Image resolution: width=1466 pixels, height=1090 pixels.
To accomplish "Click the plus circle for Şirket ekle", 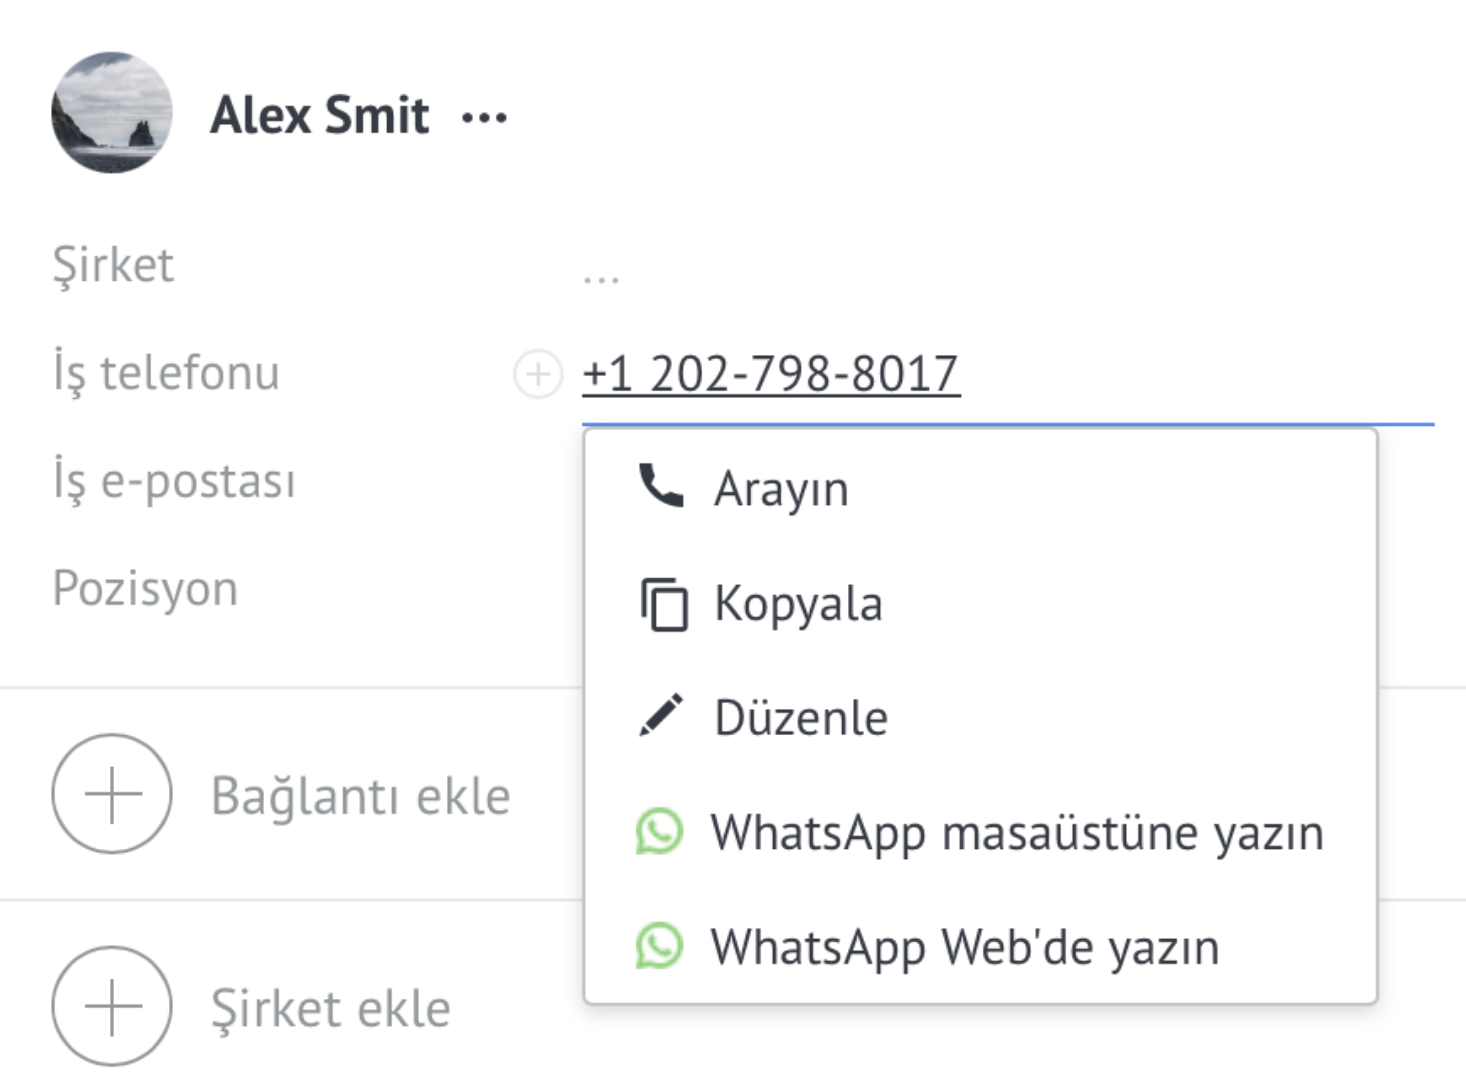I will (x=112, y=1006).
